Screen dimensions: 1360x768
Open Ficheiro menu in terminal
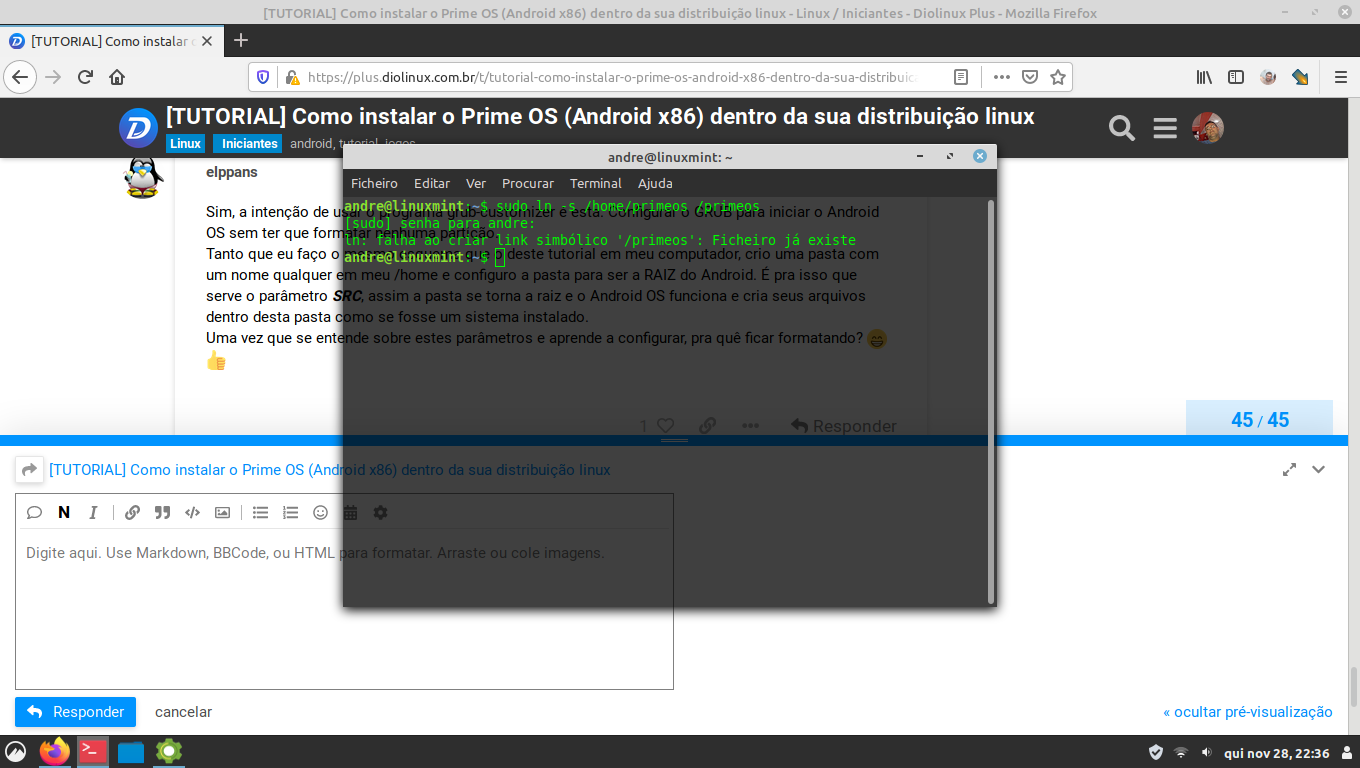[x=374, y=183]
